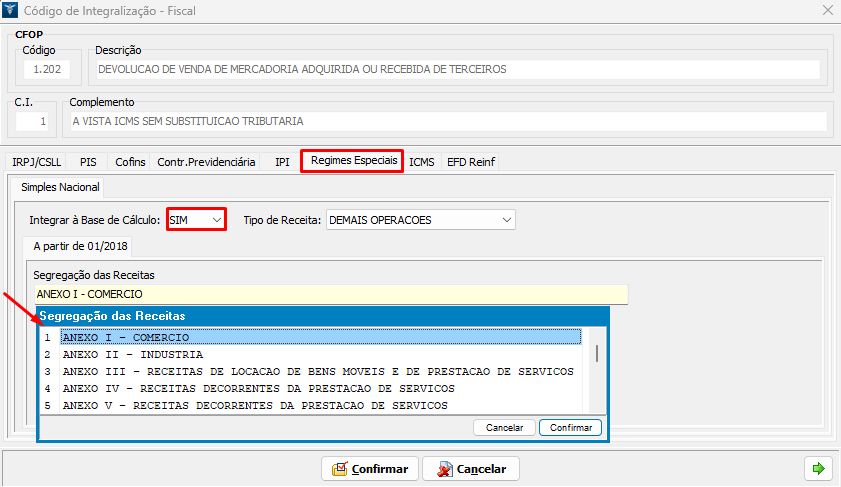841x487 pixels.
Task: Select ANEXO II - INDUSTRIA from list
Action: pyautogui.click(x=132, y=354)
